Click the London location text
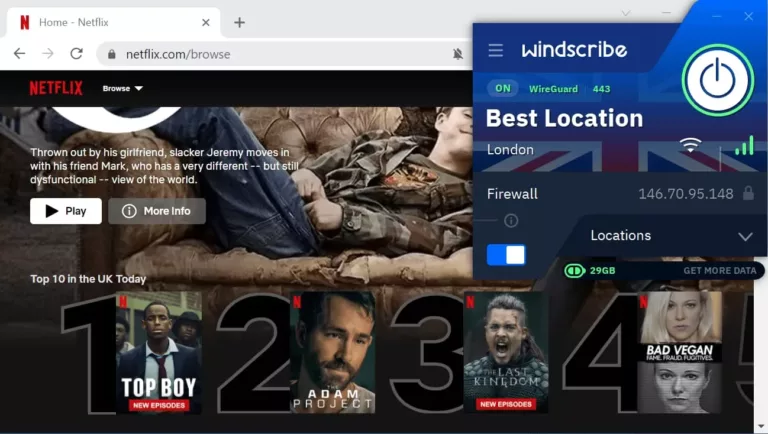 (510, 150)
